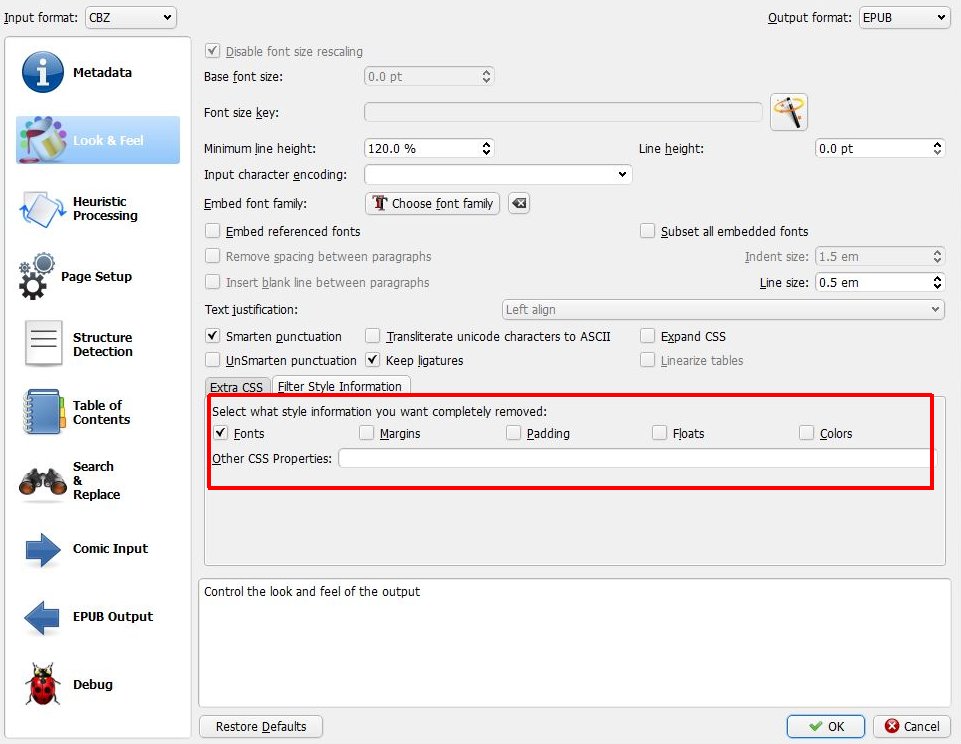Adjust Line height spinner arrows

pos(937,148)
